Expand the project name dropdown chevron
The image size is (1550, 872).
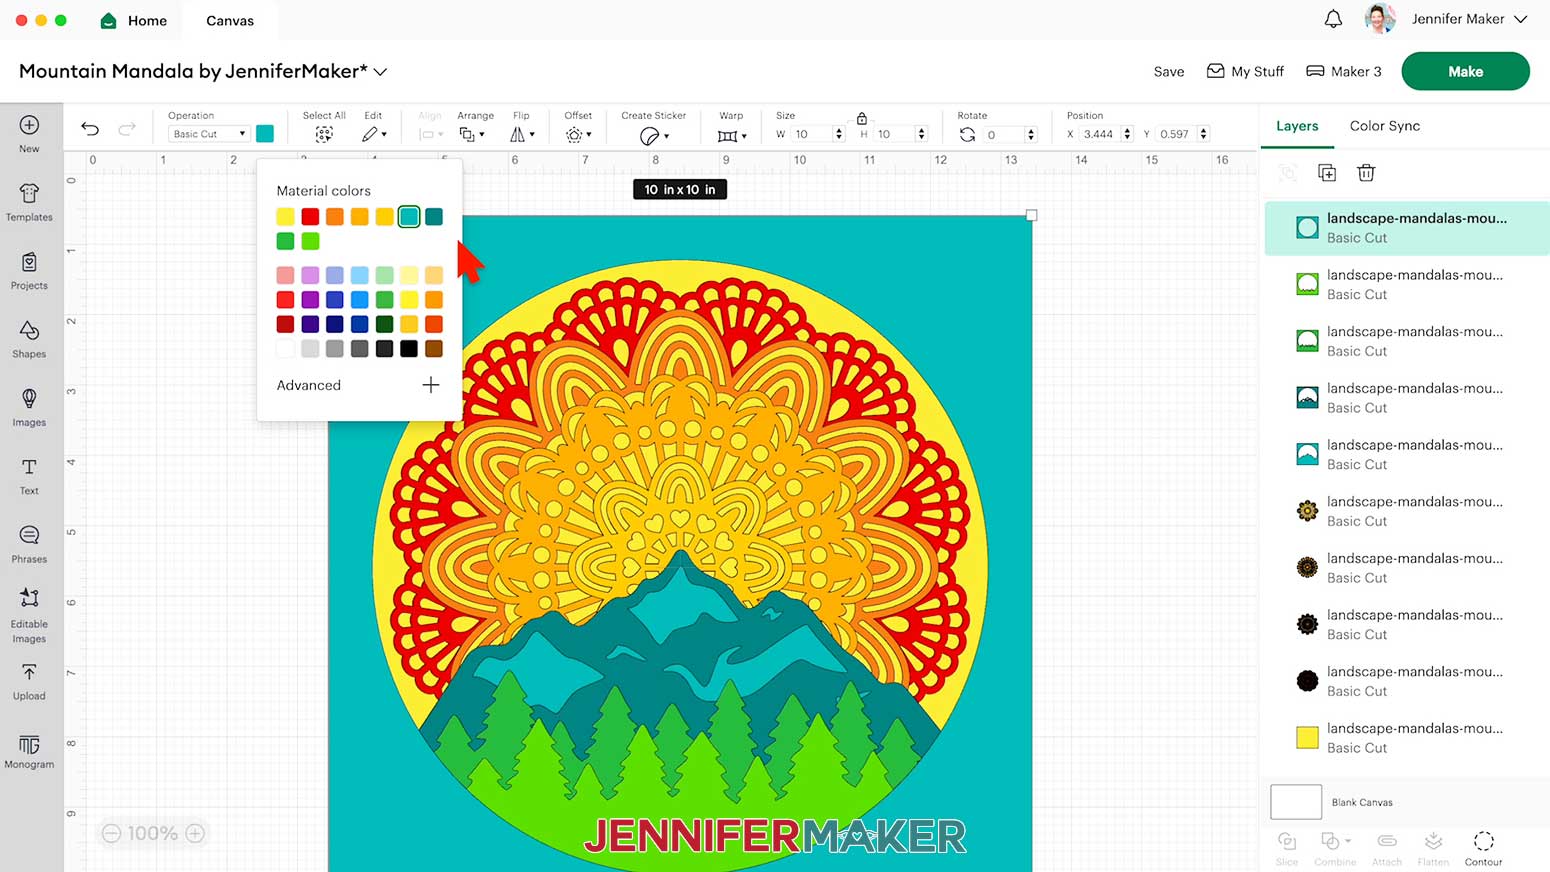tap(380, 72)
